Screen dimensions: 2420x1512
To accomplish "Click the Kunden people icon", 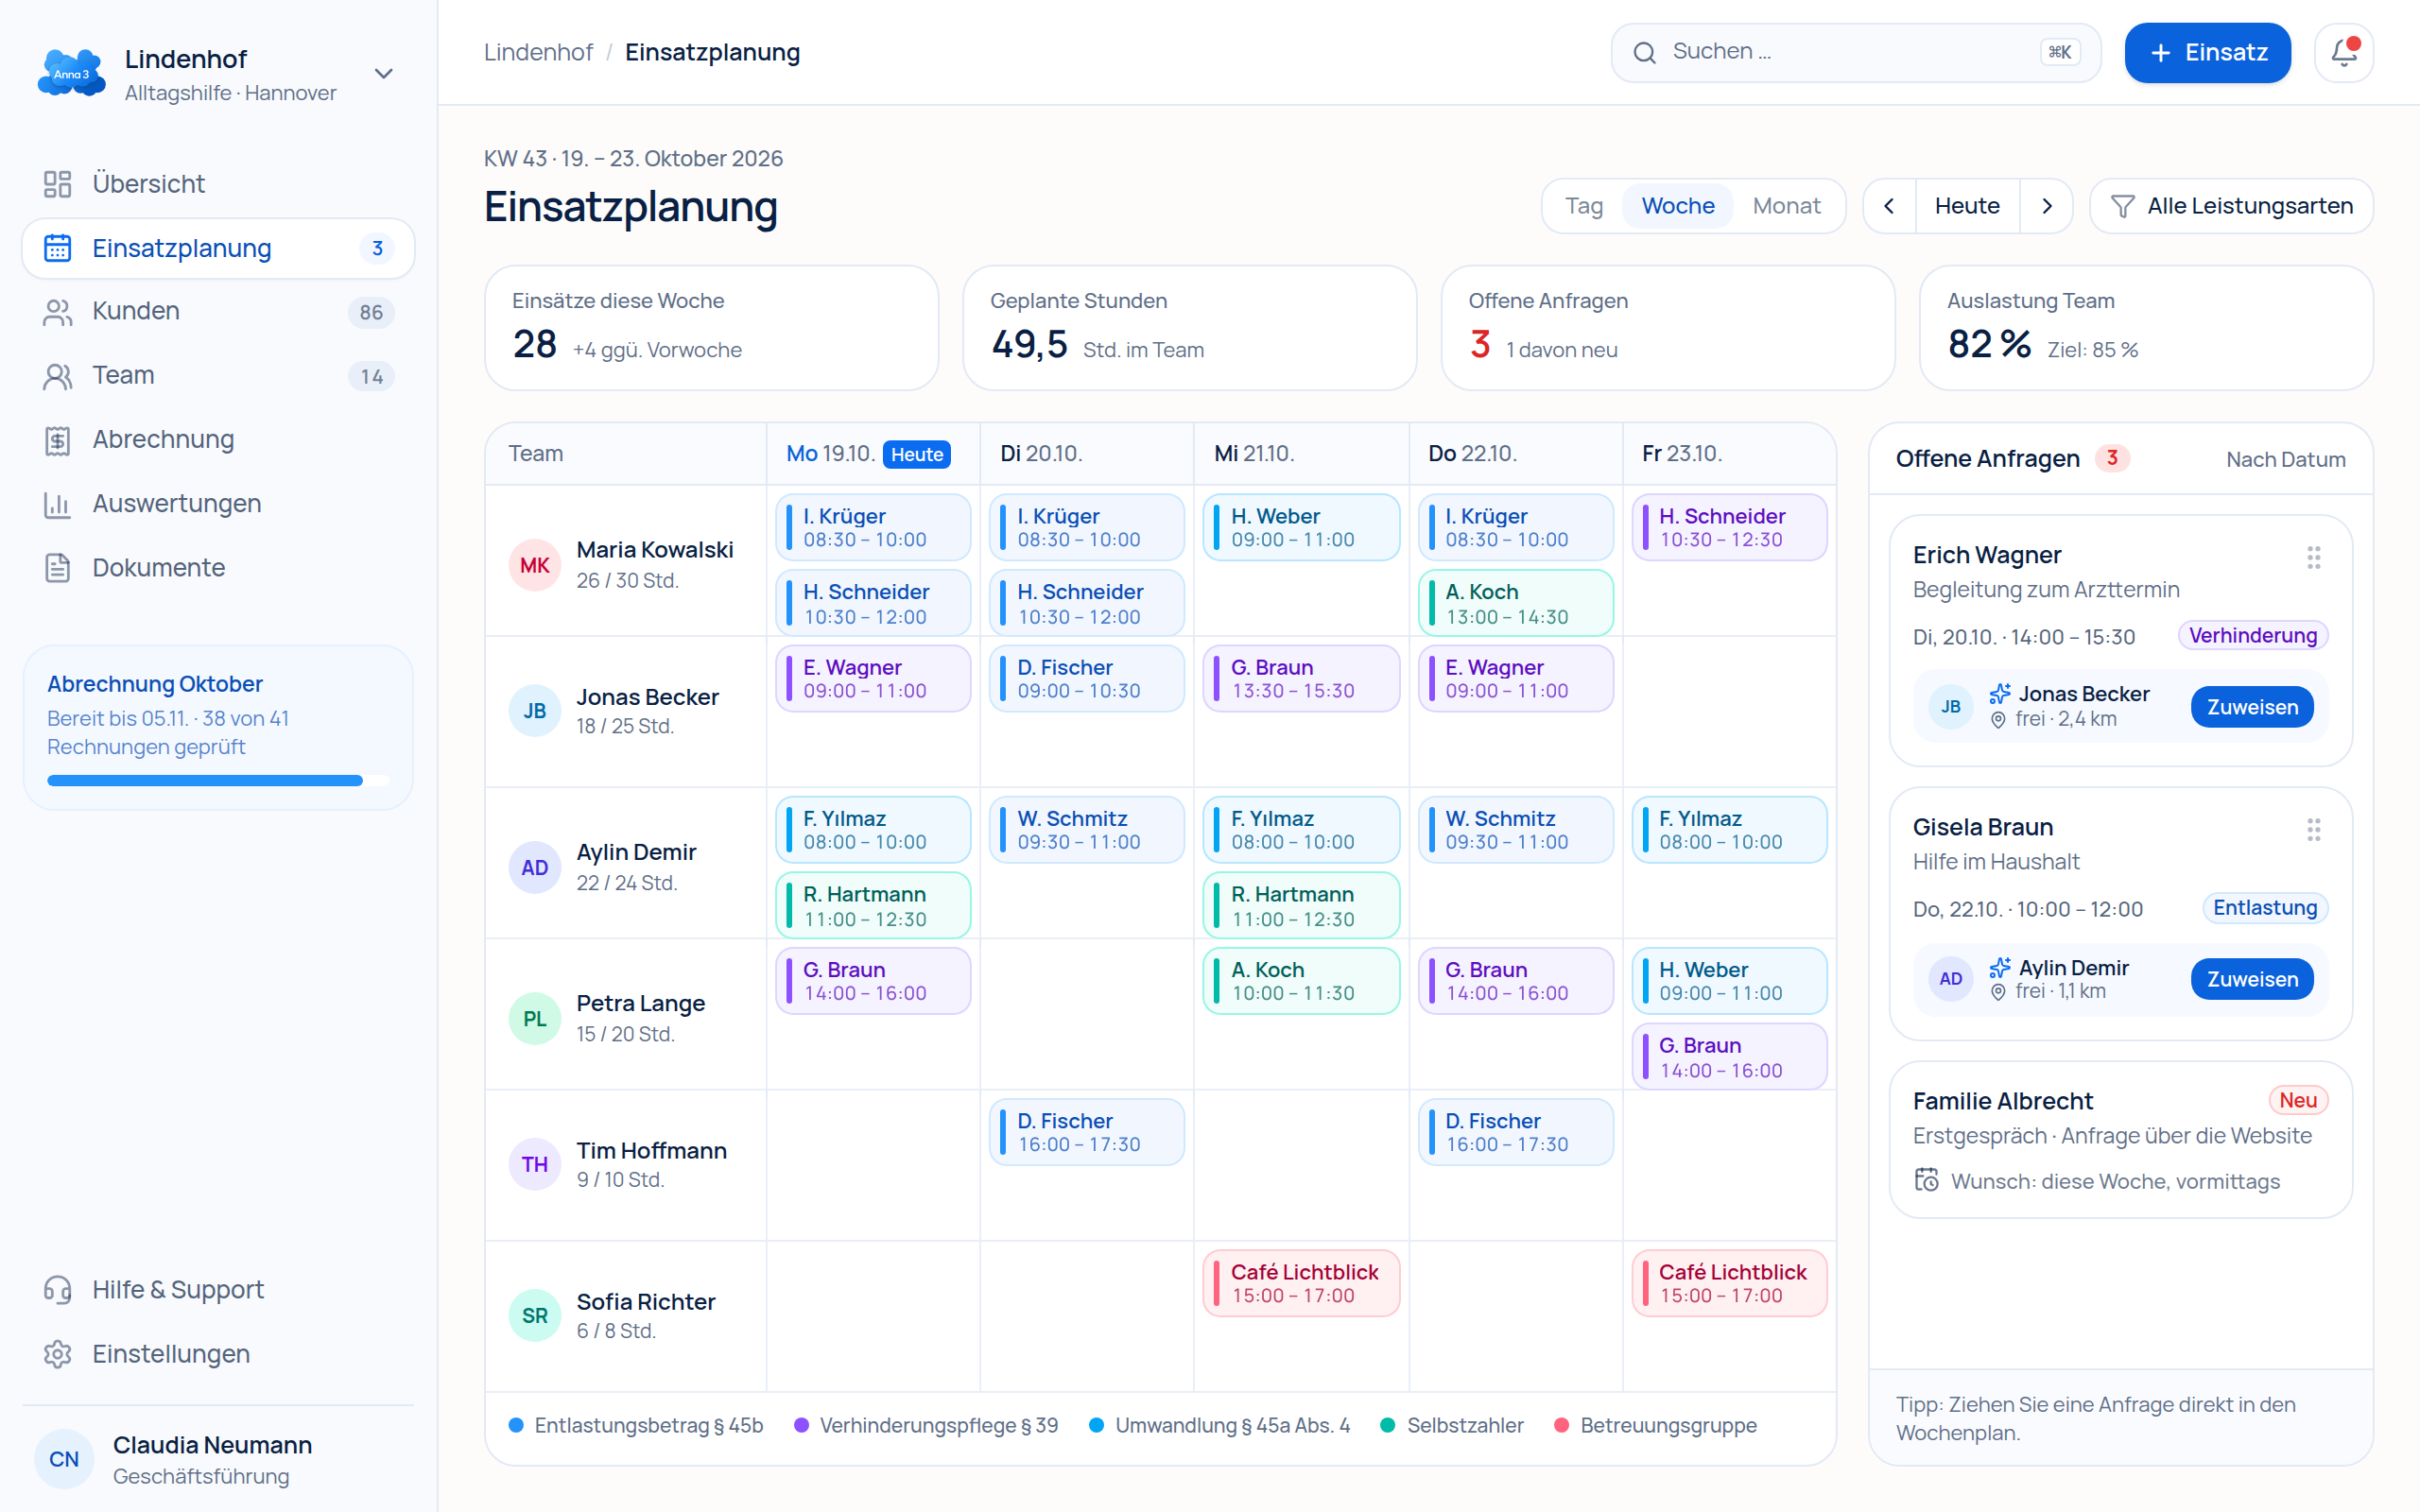I will [57, 312].
